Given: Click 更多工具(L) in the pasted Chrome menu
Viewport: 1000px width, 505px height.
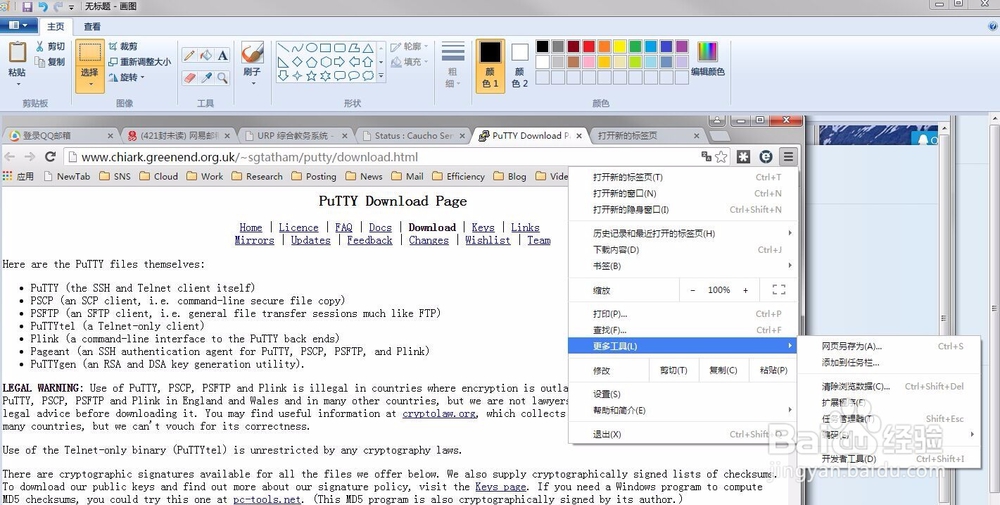Looking at the screenshot, I should tap(682, 346).
